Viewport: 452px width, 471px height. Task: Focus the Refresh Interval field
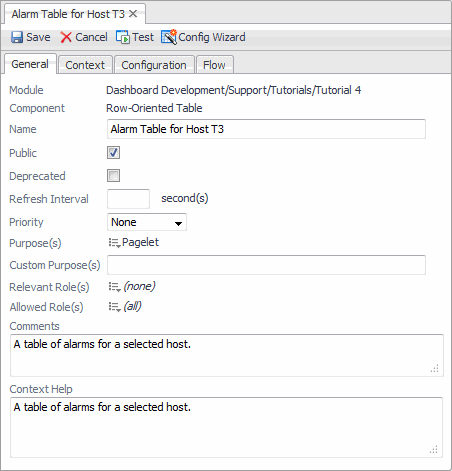click(x=128, y=199)
